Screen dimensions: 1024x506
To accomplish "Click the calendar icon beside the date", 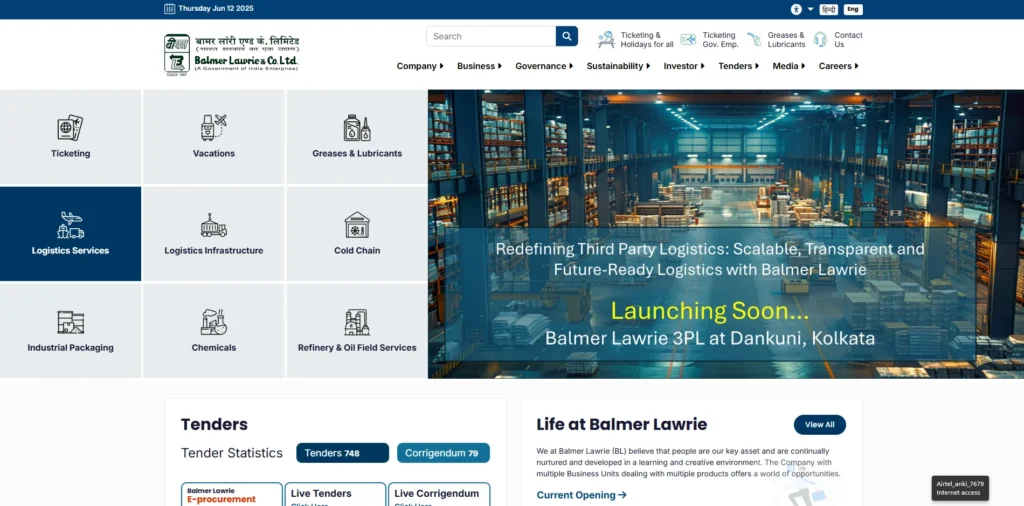I will coord(169,8).
